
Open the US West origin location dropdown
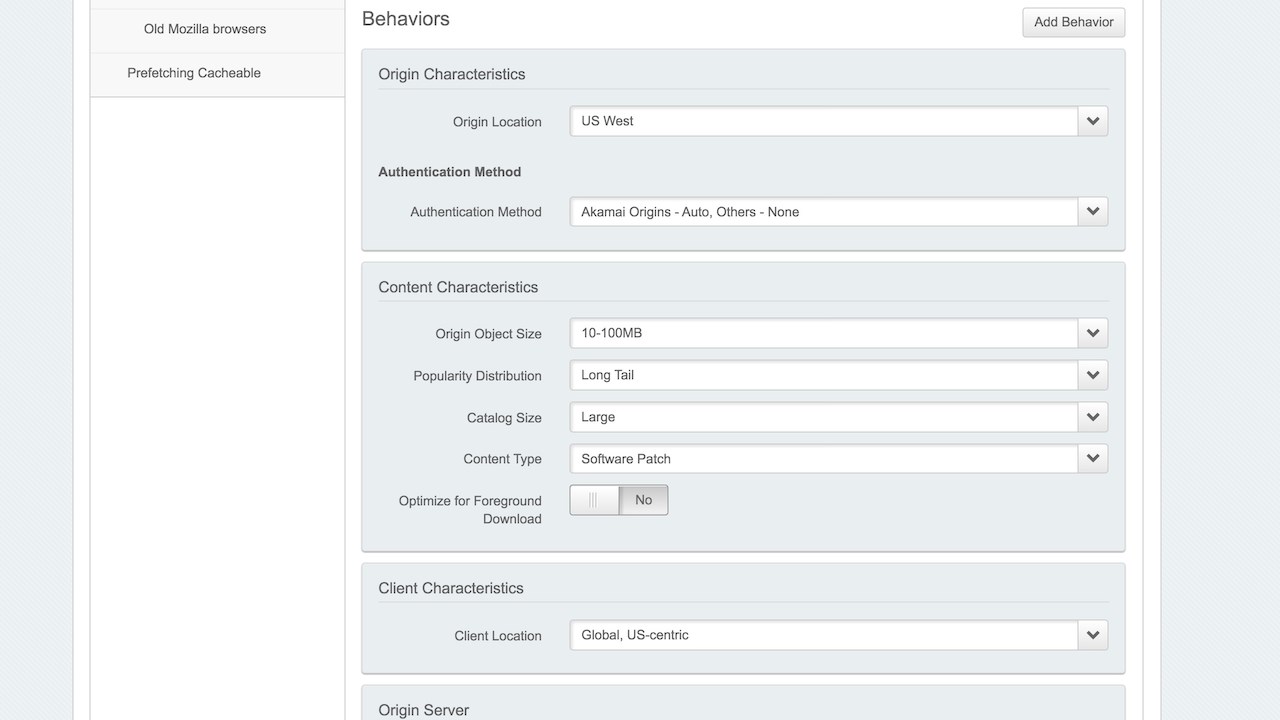tap(824, 121)
